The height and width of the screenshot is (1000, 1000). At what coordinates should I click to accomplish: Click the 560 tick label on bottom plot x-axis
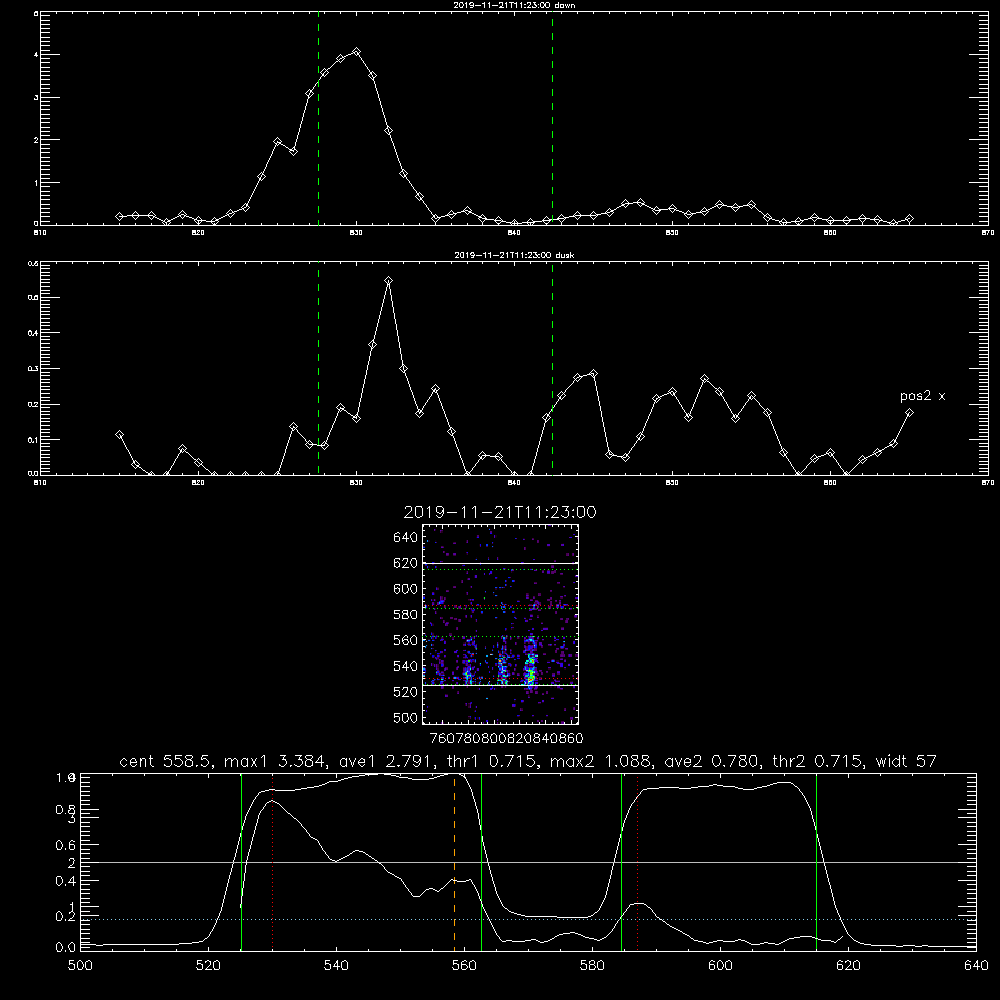click(x=464, y=966)
